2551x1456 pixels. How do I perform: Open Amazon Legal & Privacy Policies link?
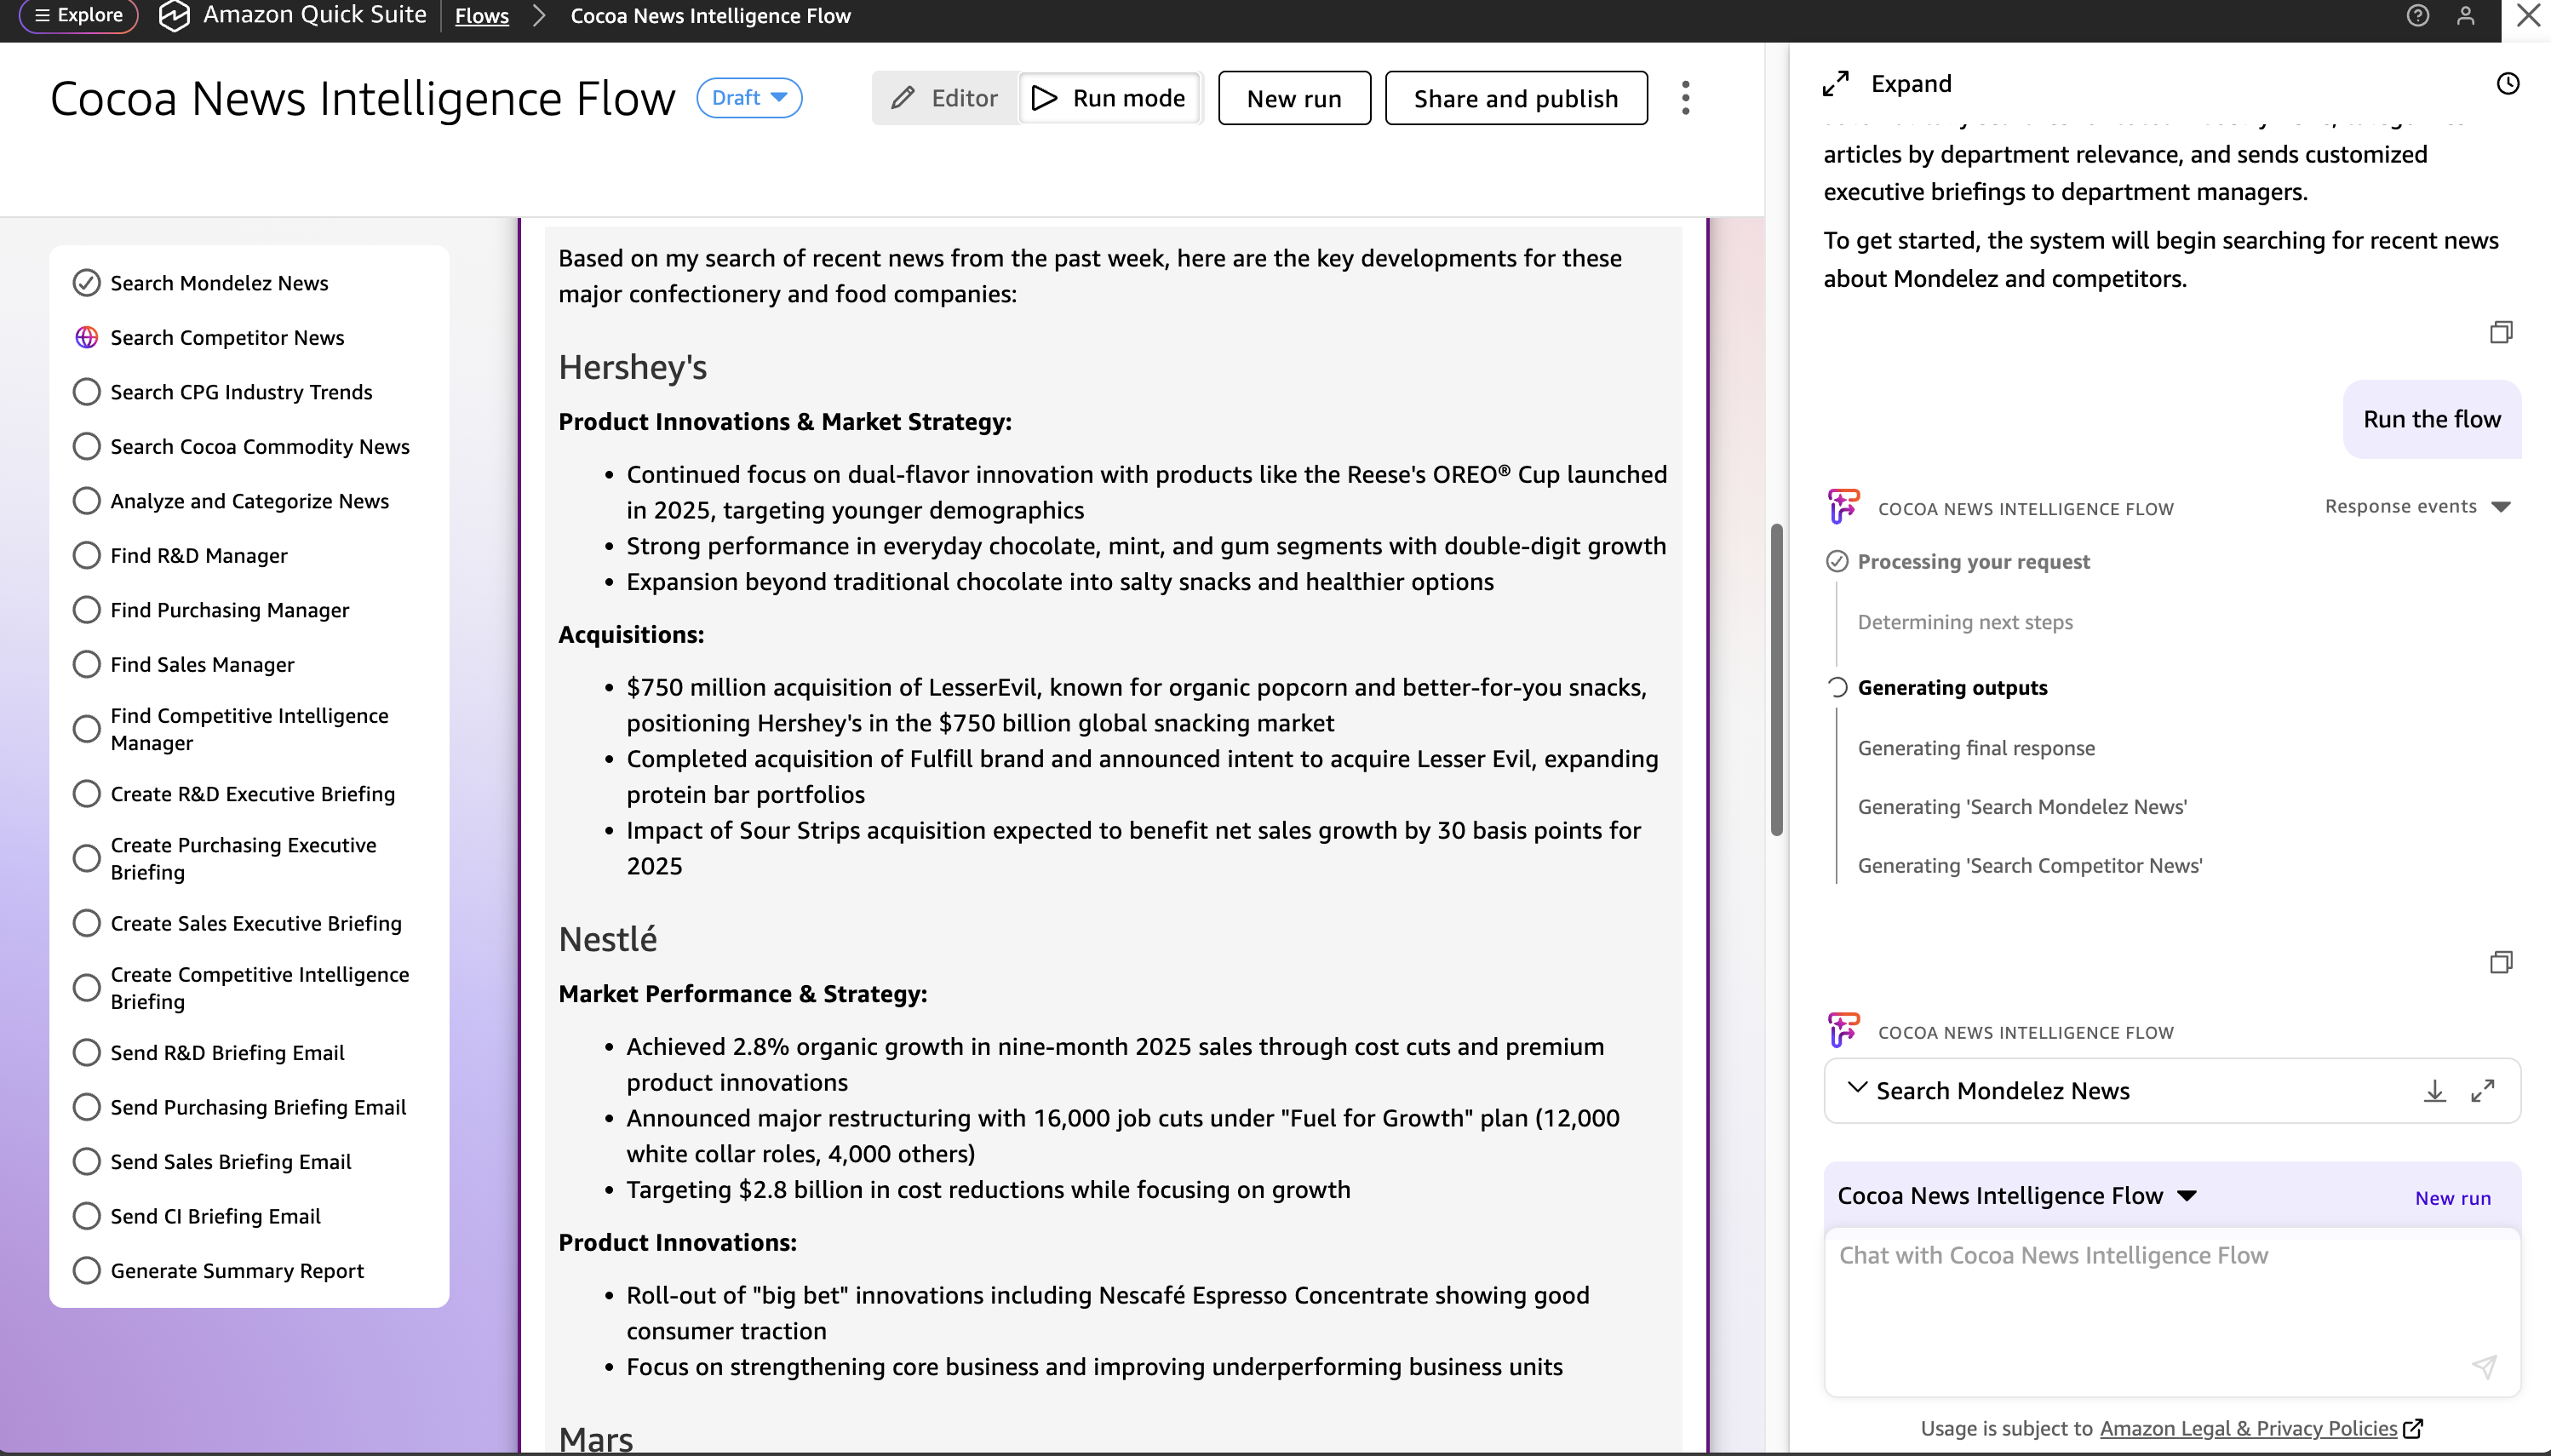click(x=2247, y=1428)
